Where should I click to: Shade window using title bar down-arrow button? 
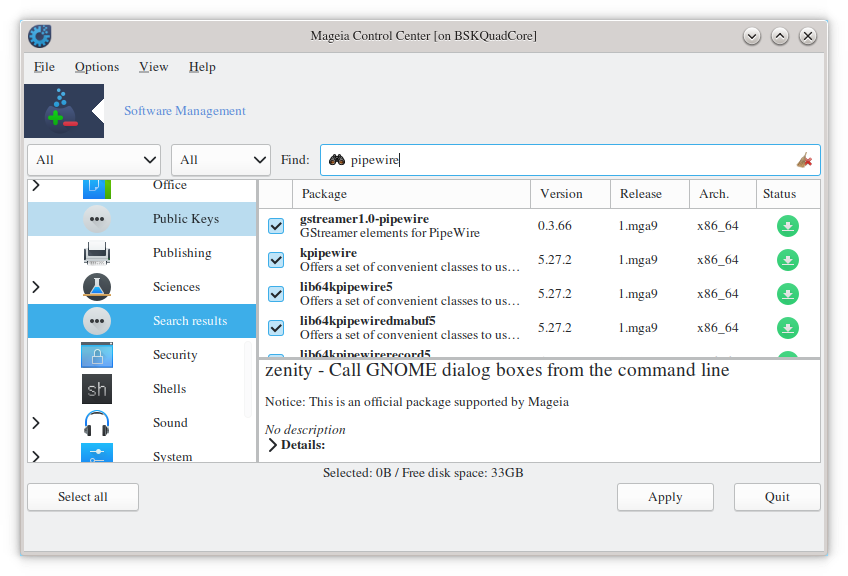[x=752, y=36]
